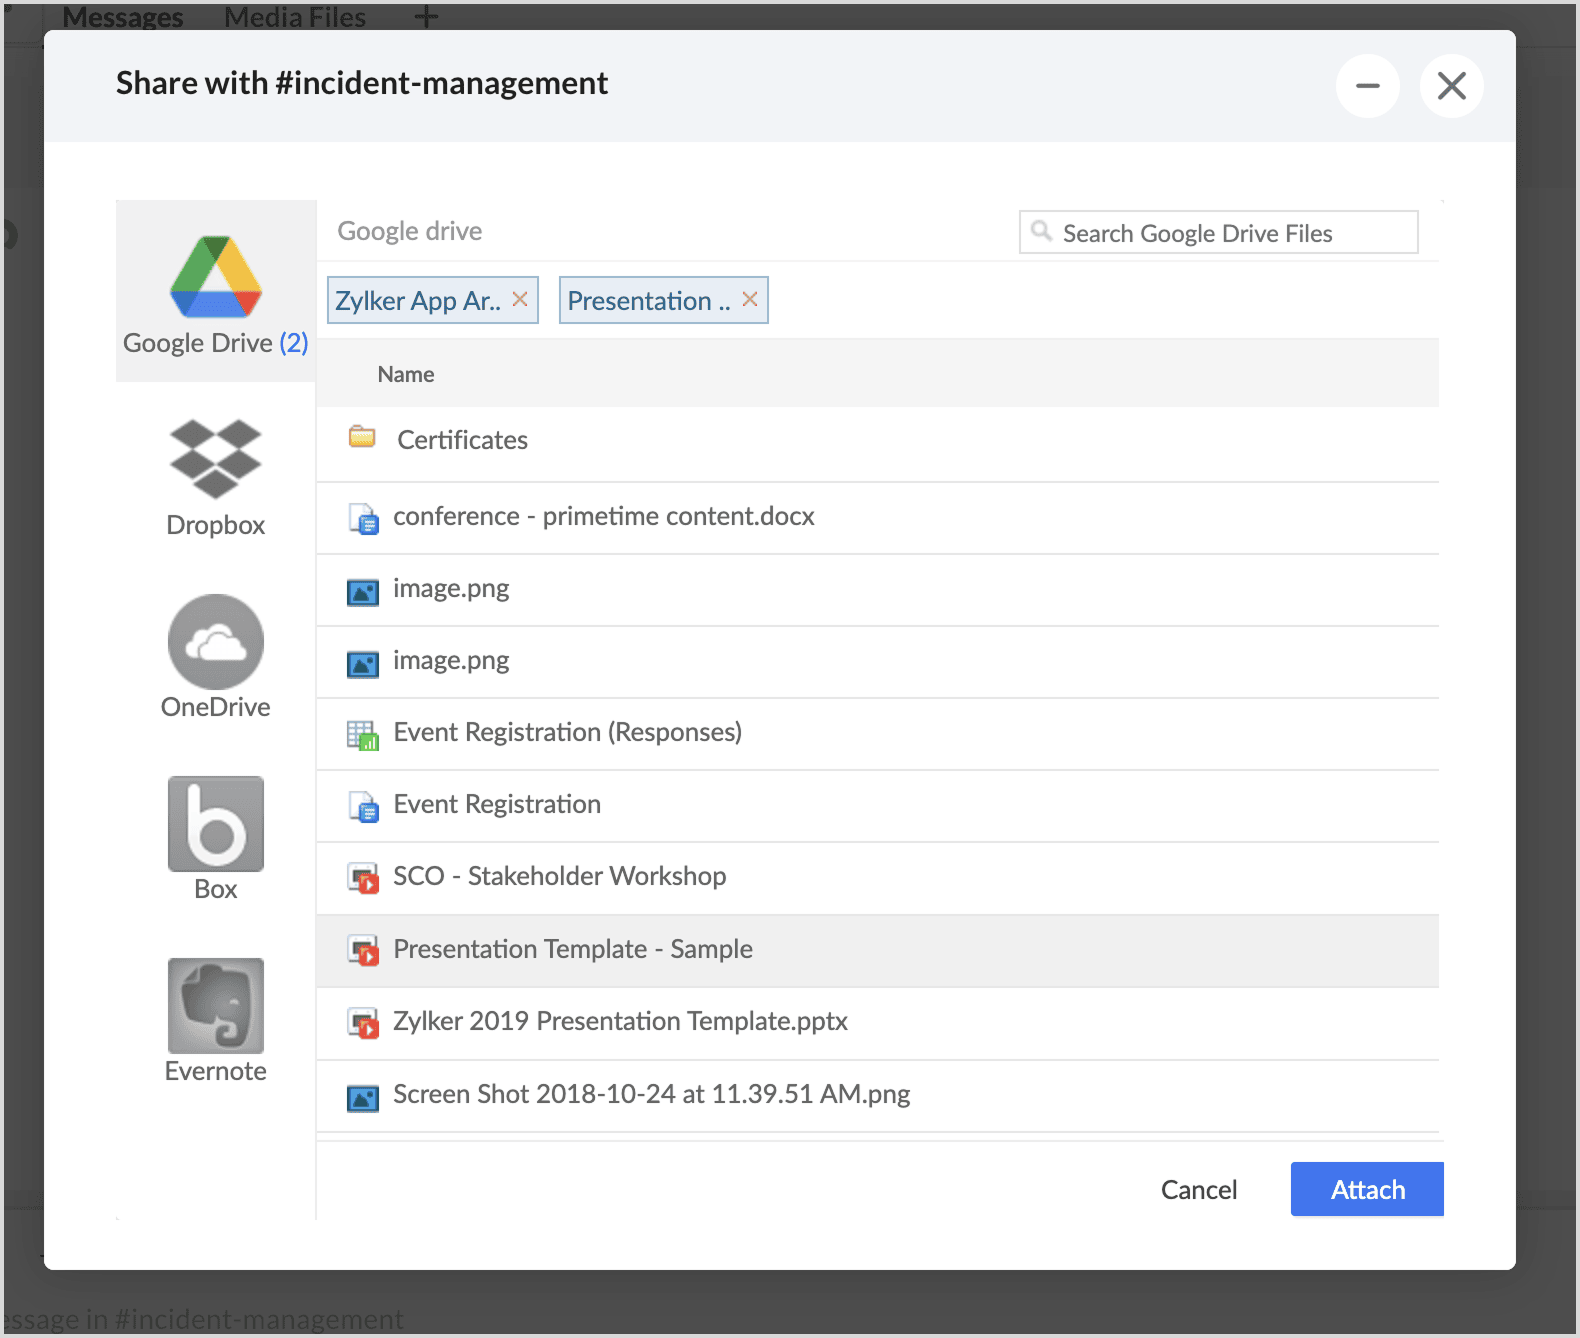Click the image icon of first image.png

(363, 592)
